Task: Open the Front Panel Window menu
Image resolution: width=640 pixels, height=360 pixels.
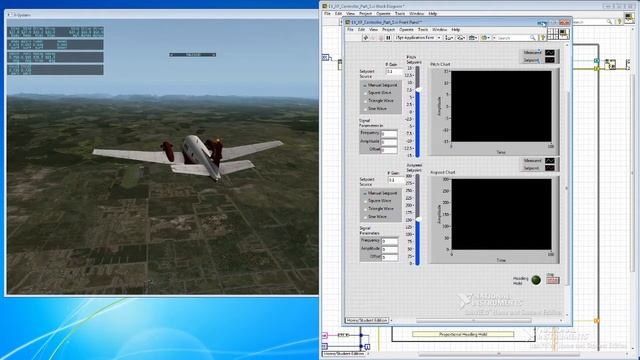Action: (x=440, y=29)
